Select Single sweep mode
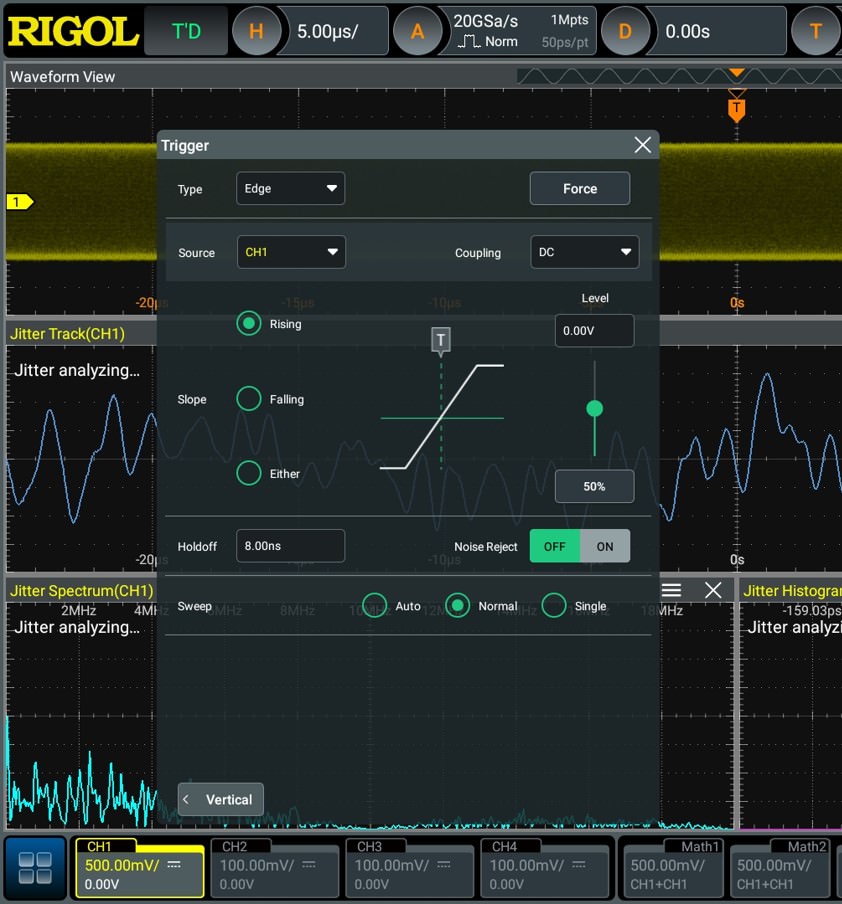This screenshot has width=842, height=904. (x=554, y=605)
